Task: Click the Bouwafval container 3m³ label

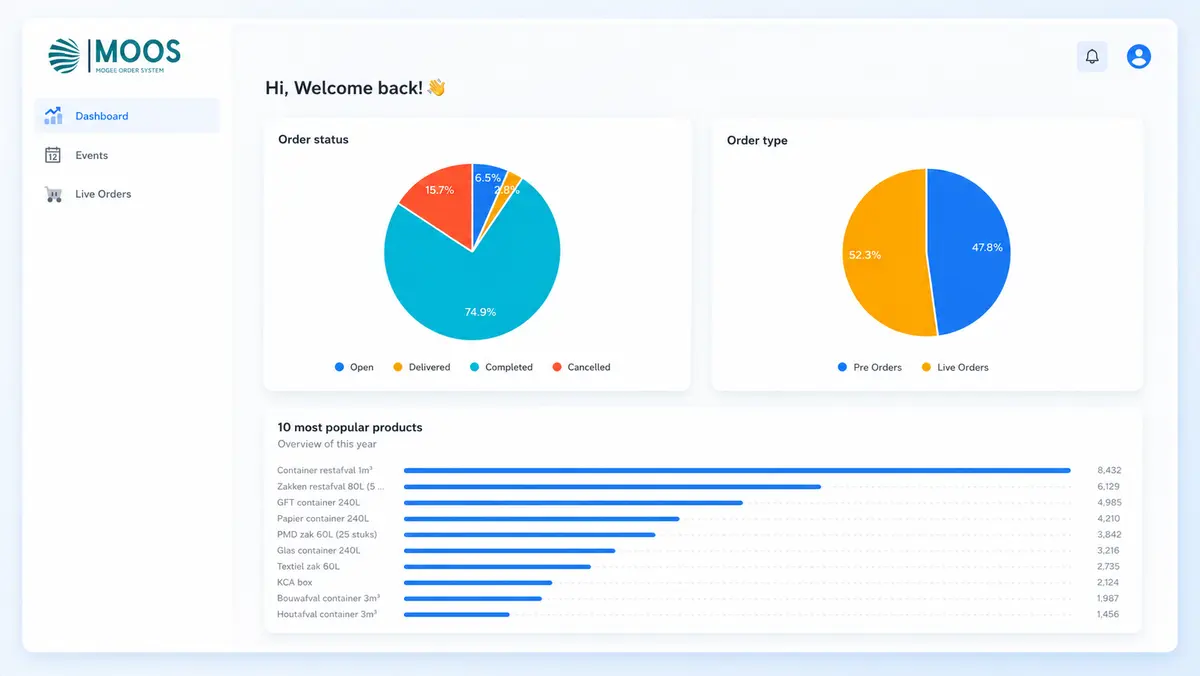Action: click(328, 598)
